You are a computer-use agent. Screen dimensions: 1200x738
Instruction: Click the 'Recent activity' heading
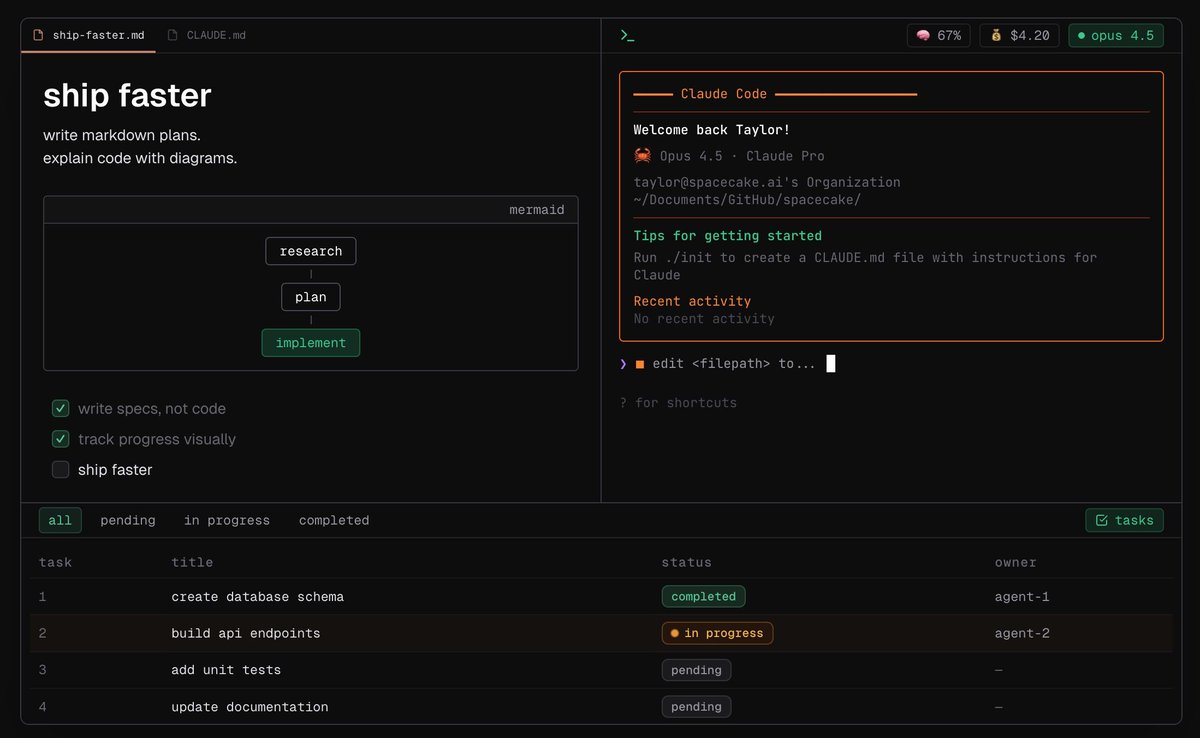point(692,301)
